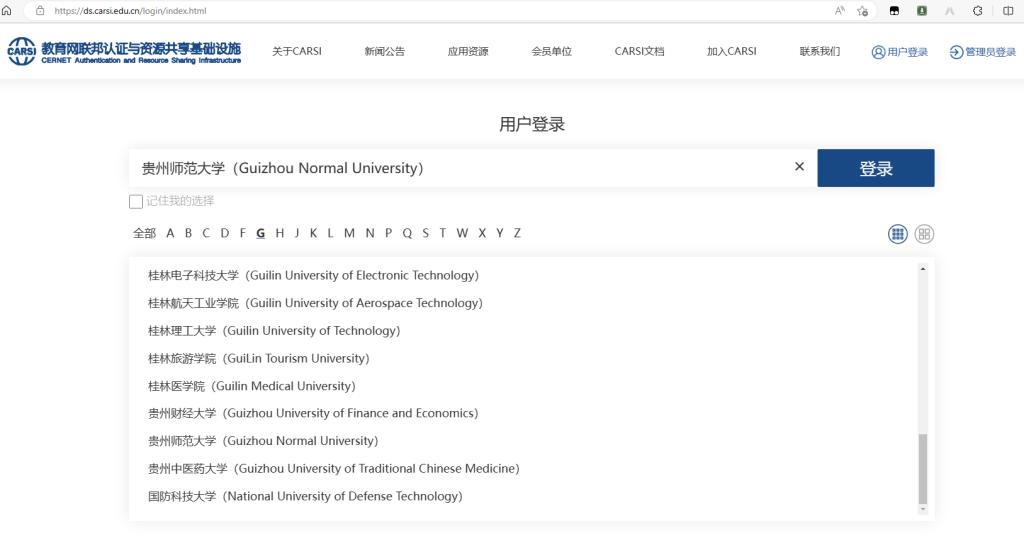This screenshot has width=1024, height=540.
Task: Open the 应用资源 menu
Action: (x=468, y=51)
